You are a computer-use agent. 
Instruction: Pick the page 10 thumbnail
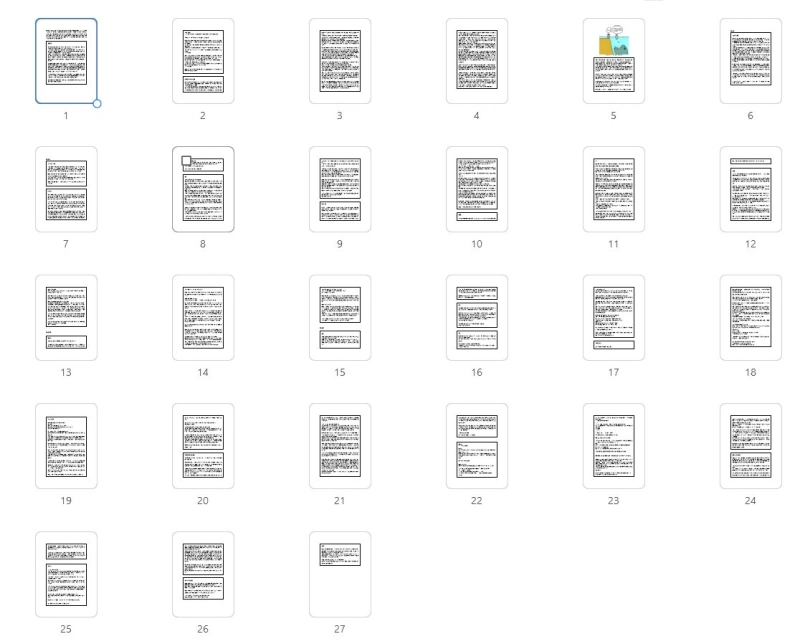(x=477, y=189)
